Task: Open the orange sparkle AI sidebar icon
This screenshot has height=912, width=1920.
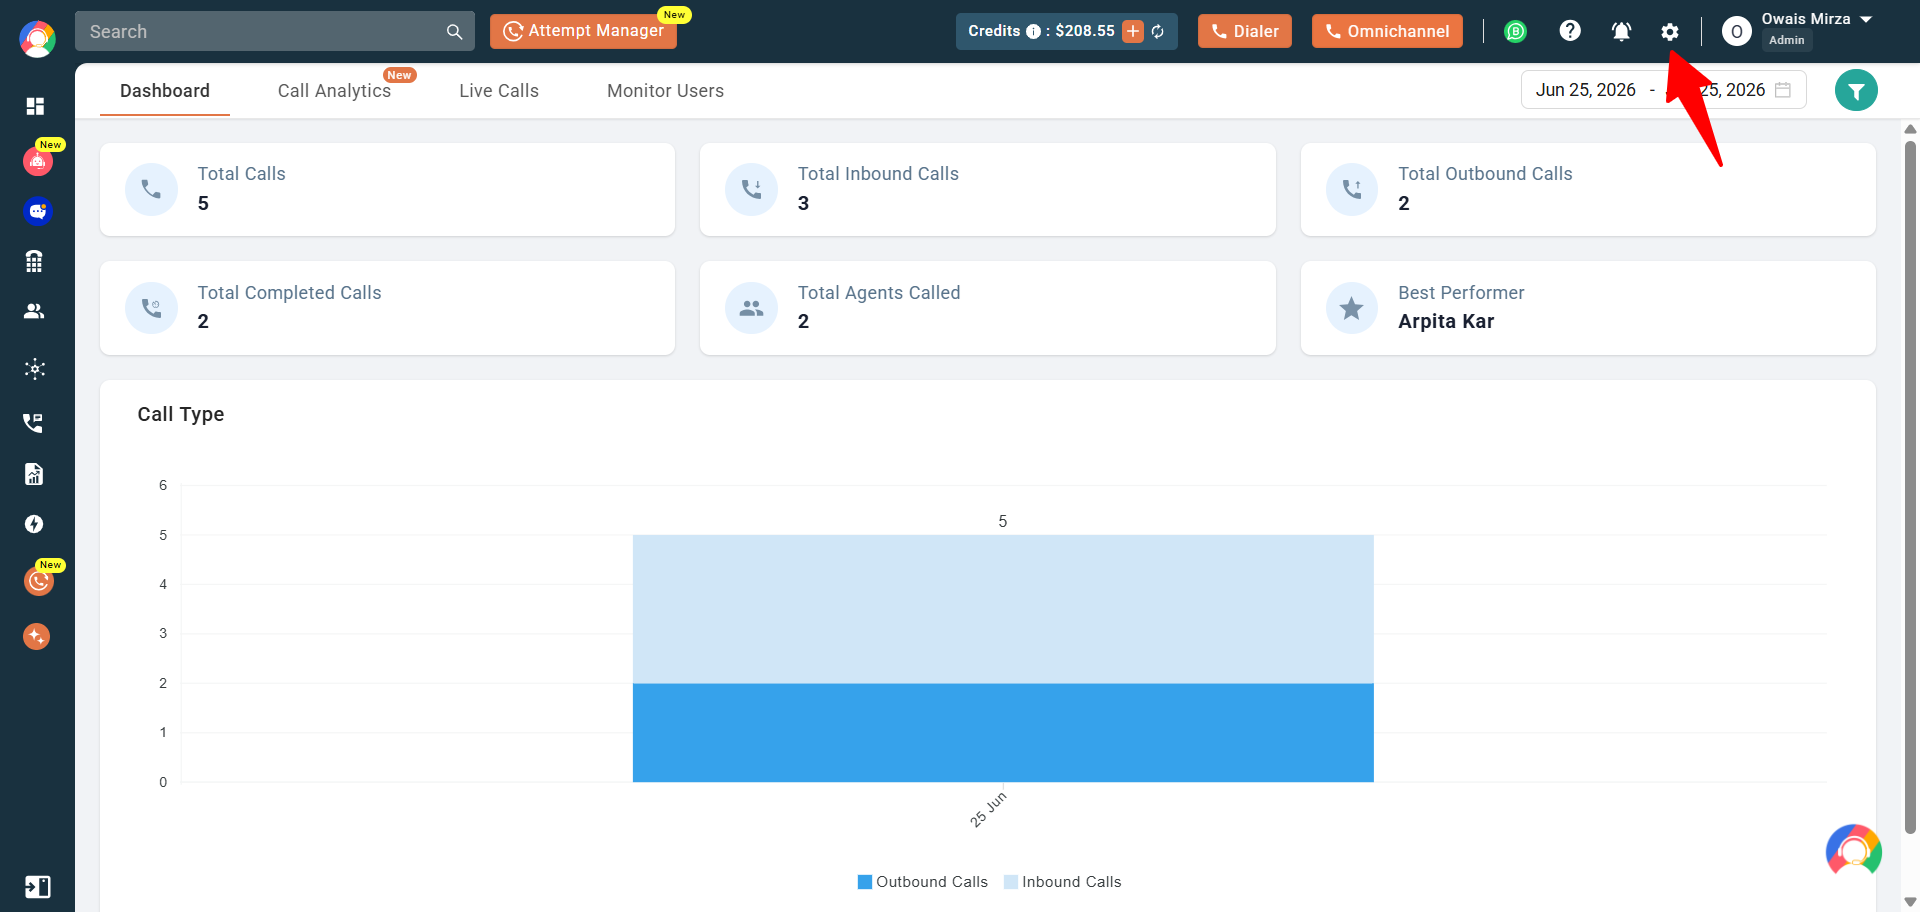Action: pos(37,636)
